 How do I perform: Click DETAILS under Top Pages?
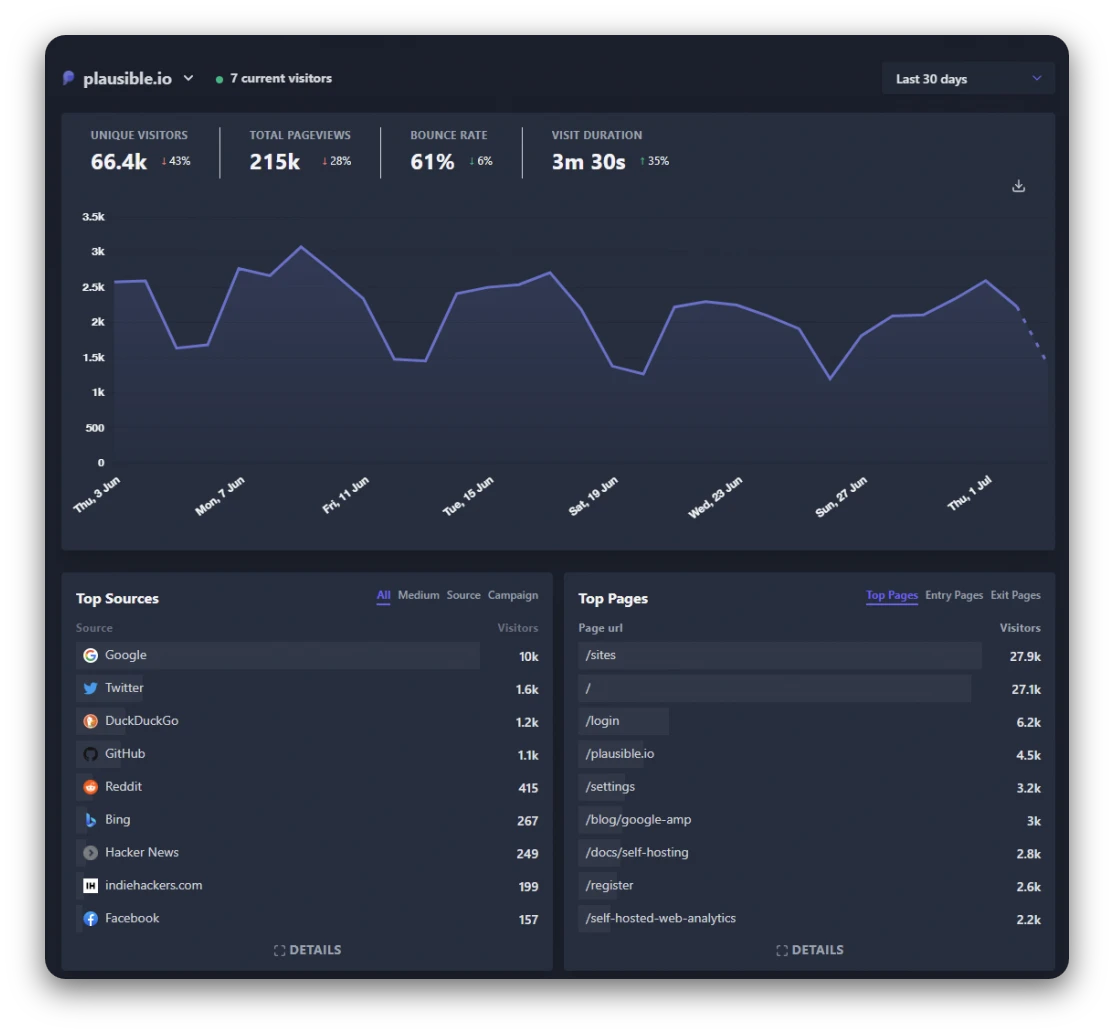click(810, 950)
